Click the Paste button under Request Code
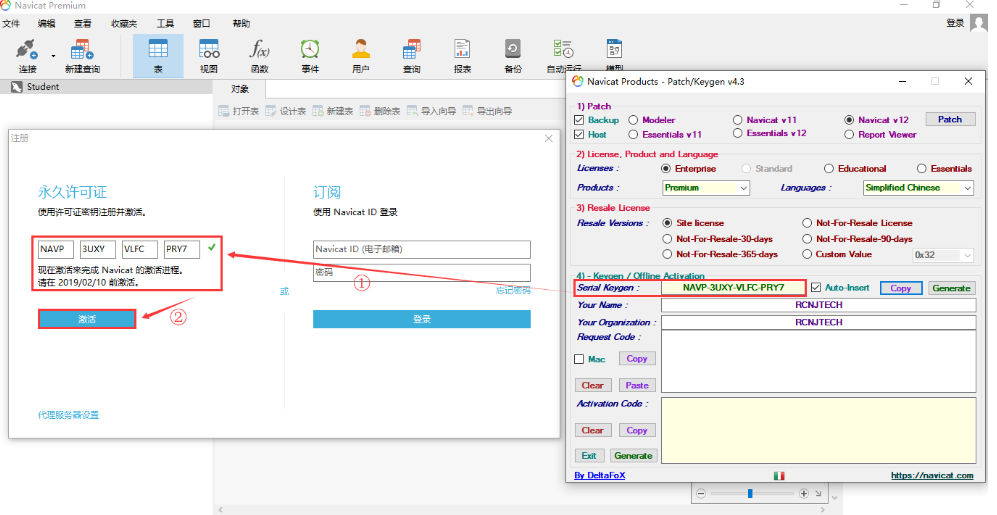The height and width of the screenshot is (515, 997). coord(636,385)
